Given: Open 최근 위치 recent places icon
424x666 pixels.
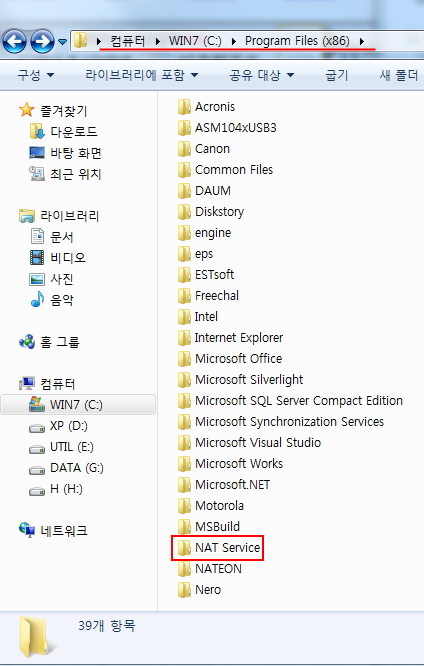Looking at the screenshot, I should pos(37,173).
